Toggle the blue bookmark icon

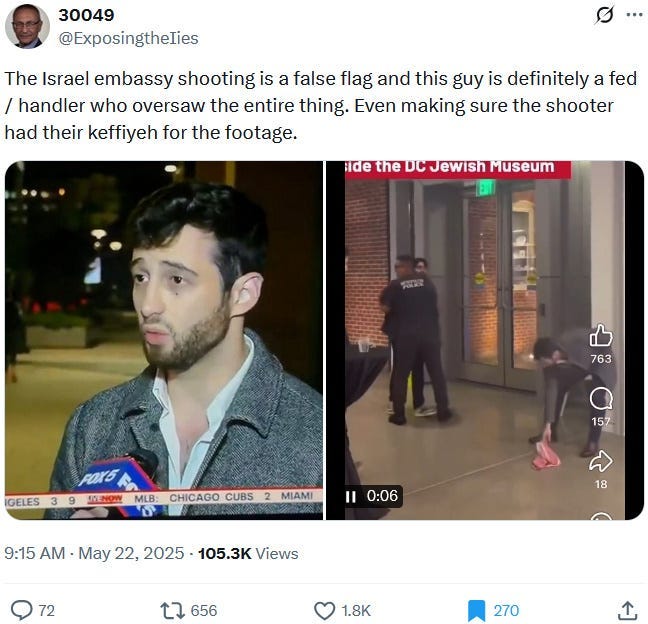click(476, 611)
